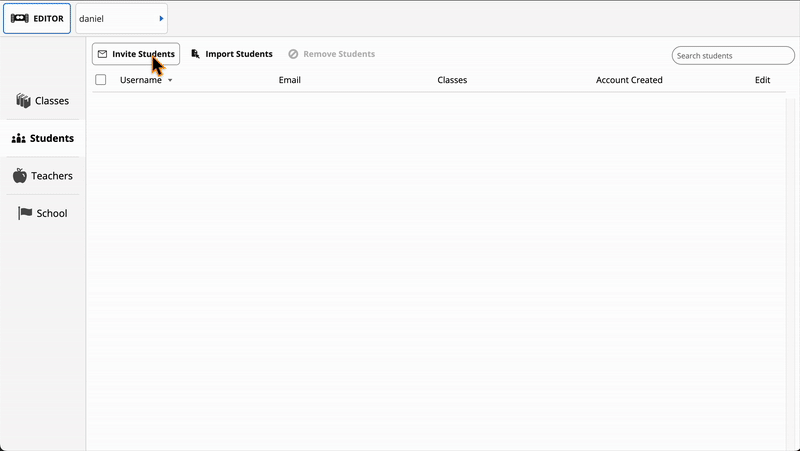Viewport: 800px width, 451px height.
Task: Toggle the Username sort arrow
Action: tap(170, 80)
